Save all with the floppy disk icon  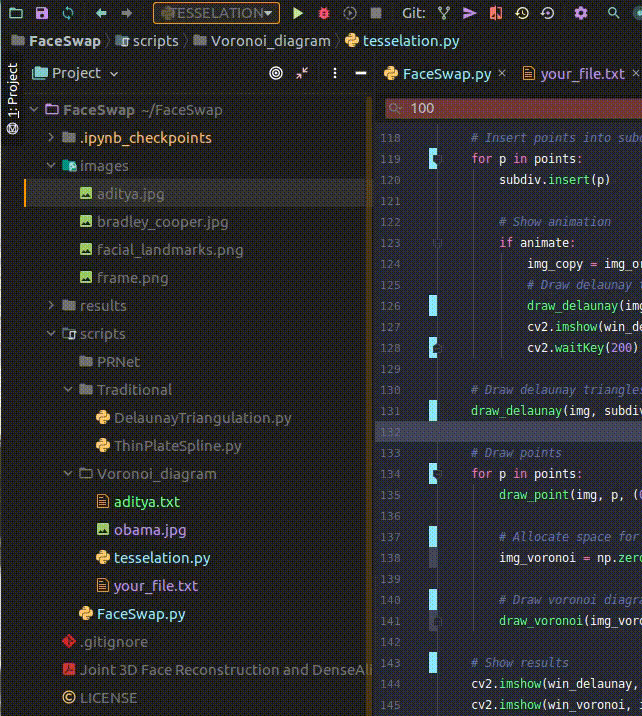tap(42, 13)
